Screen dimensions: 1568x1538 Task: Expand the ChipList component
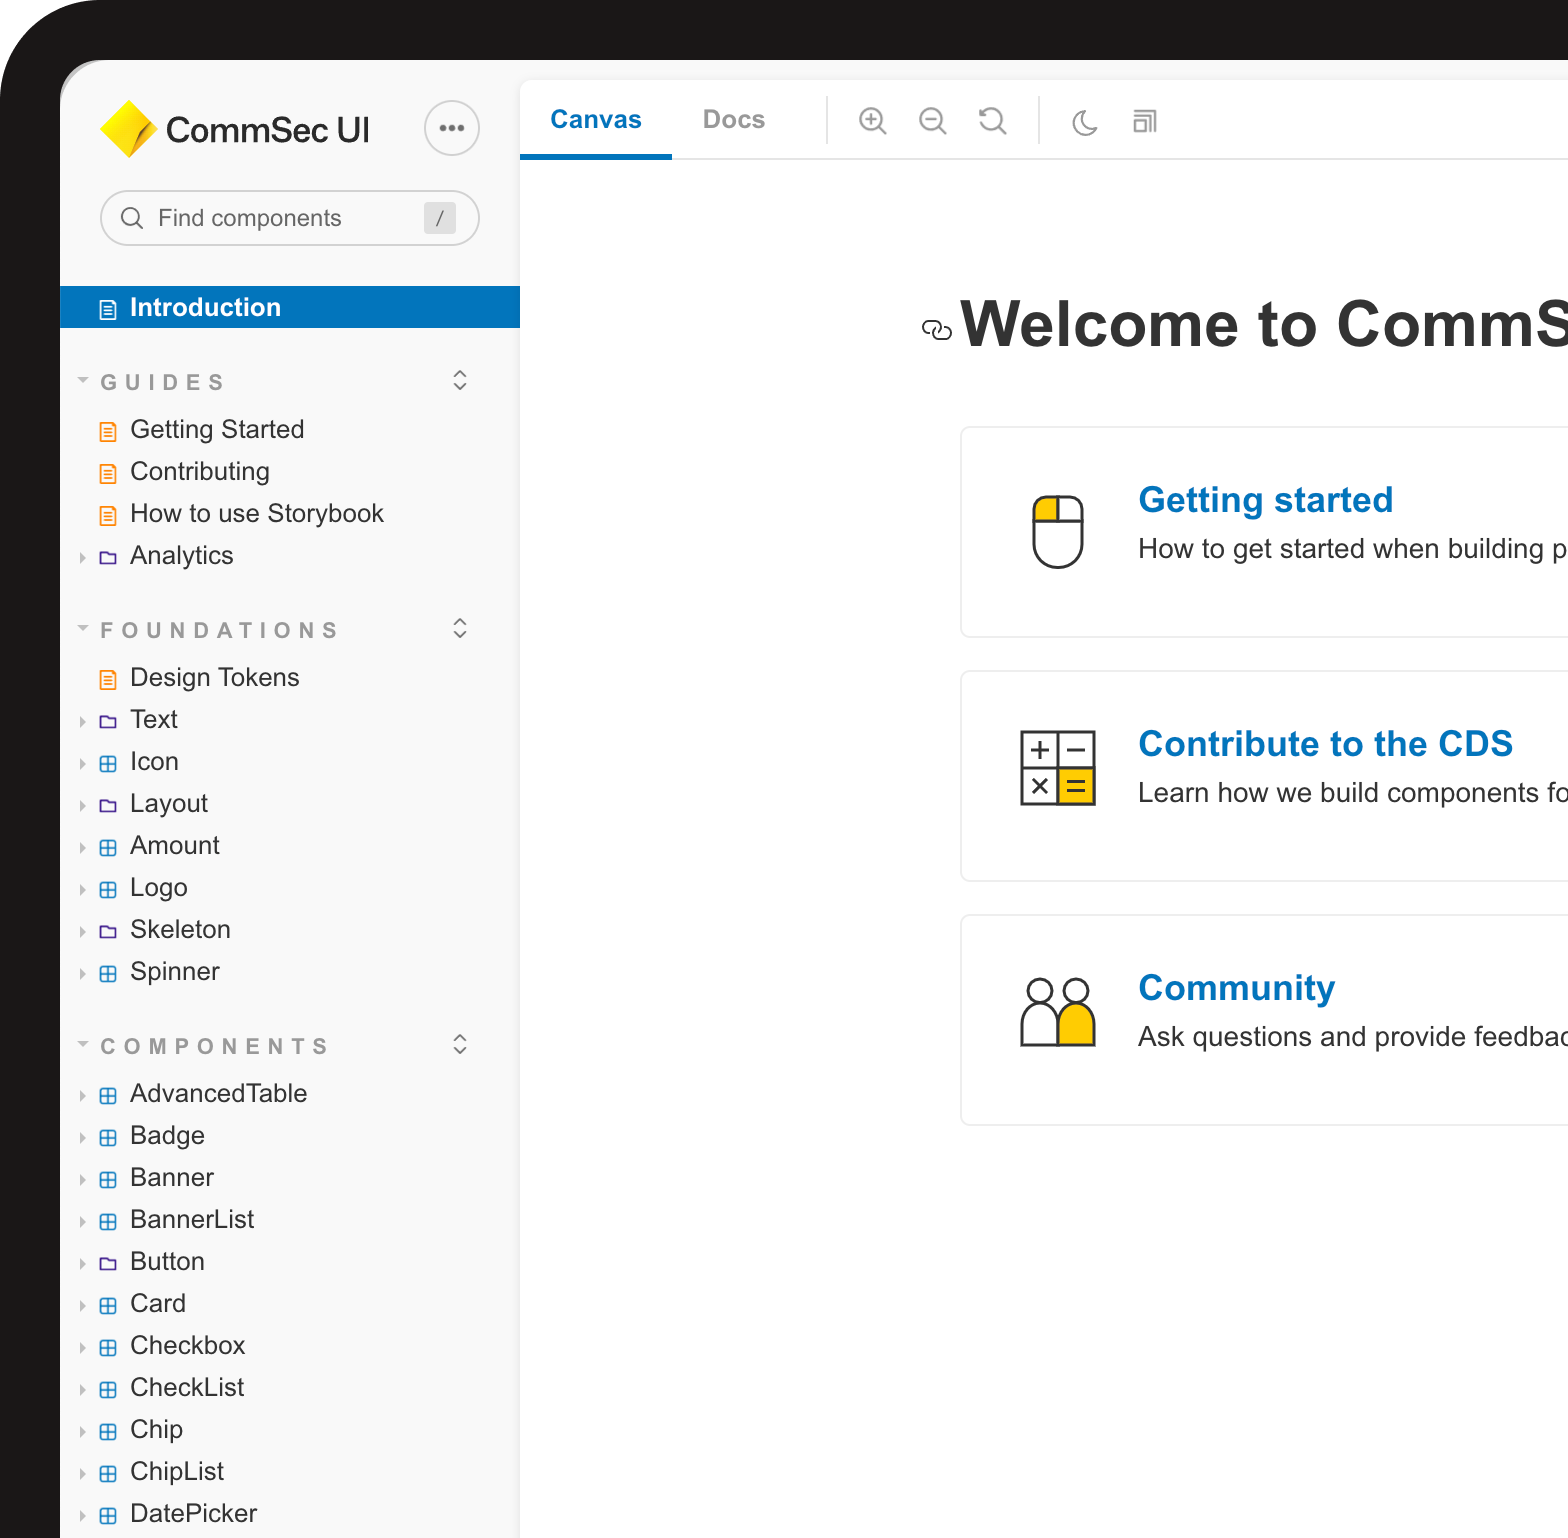[x=177, y=1471]
